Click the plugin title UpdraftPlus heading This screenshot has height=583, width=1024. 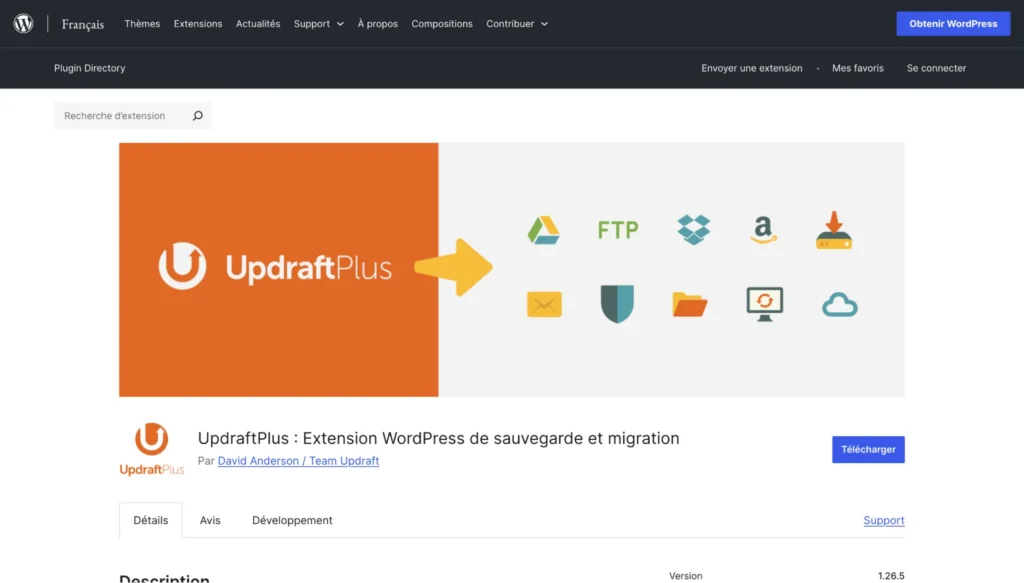point(438,438)
